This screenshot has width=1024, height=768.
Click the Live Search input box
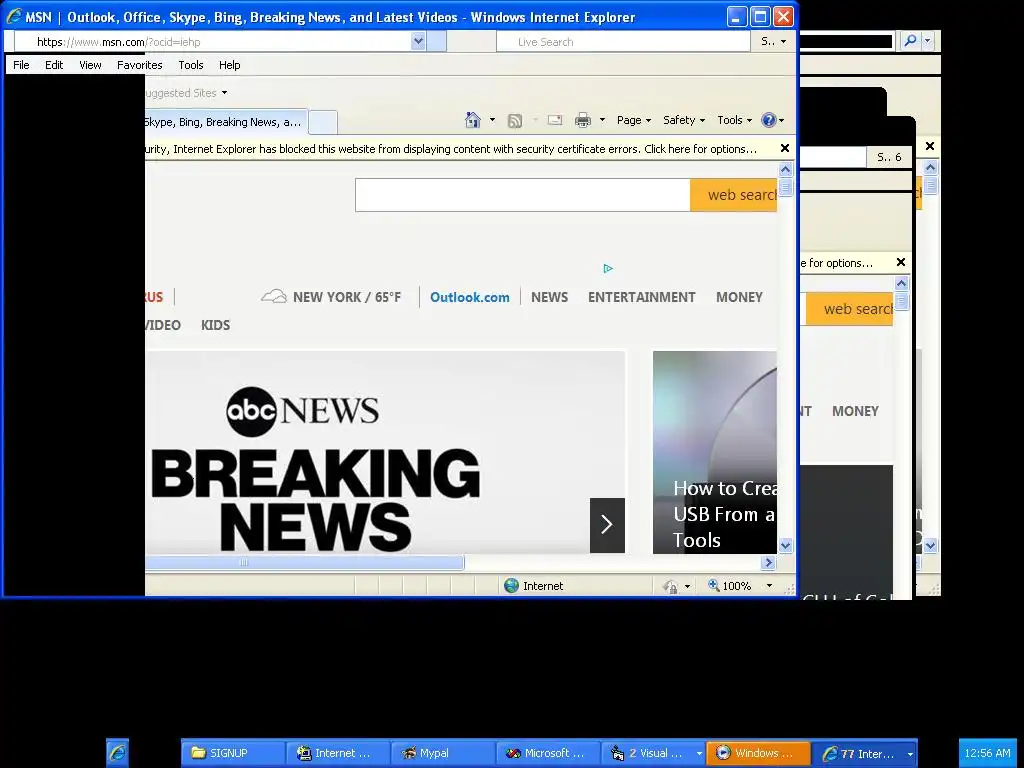pyautogui.click(x=623, y=42)
